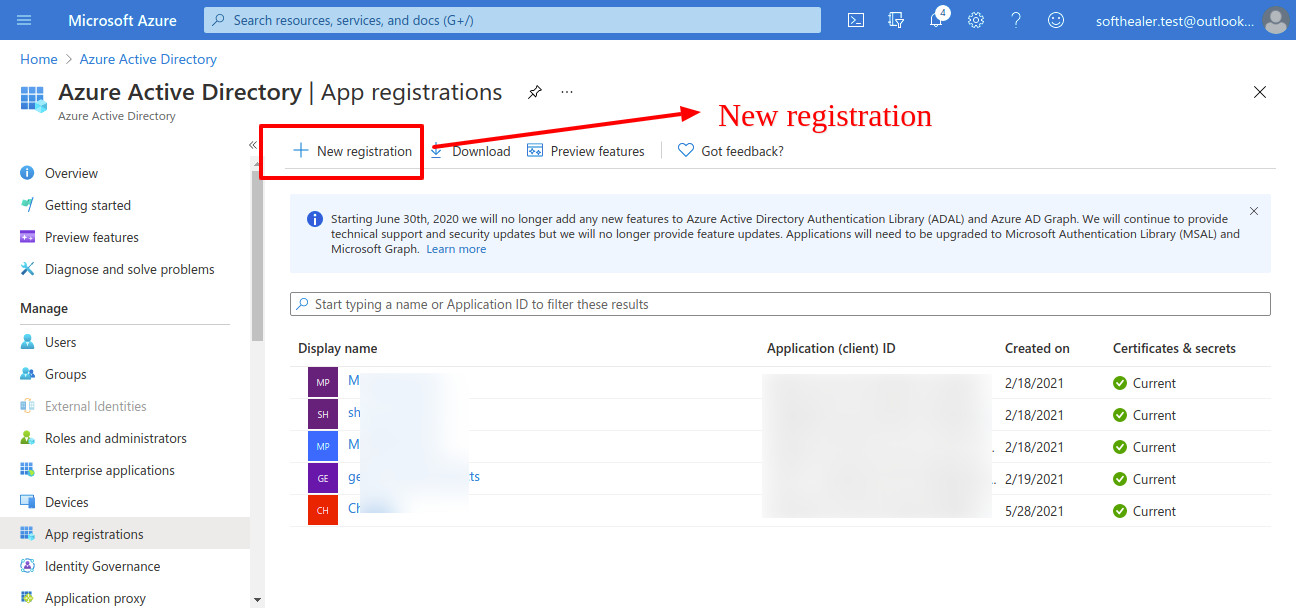Focus the top search resources field
Image resolution: width=1296 pixels, height=608 pixels.
click(x=512, y=20)
